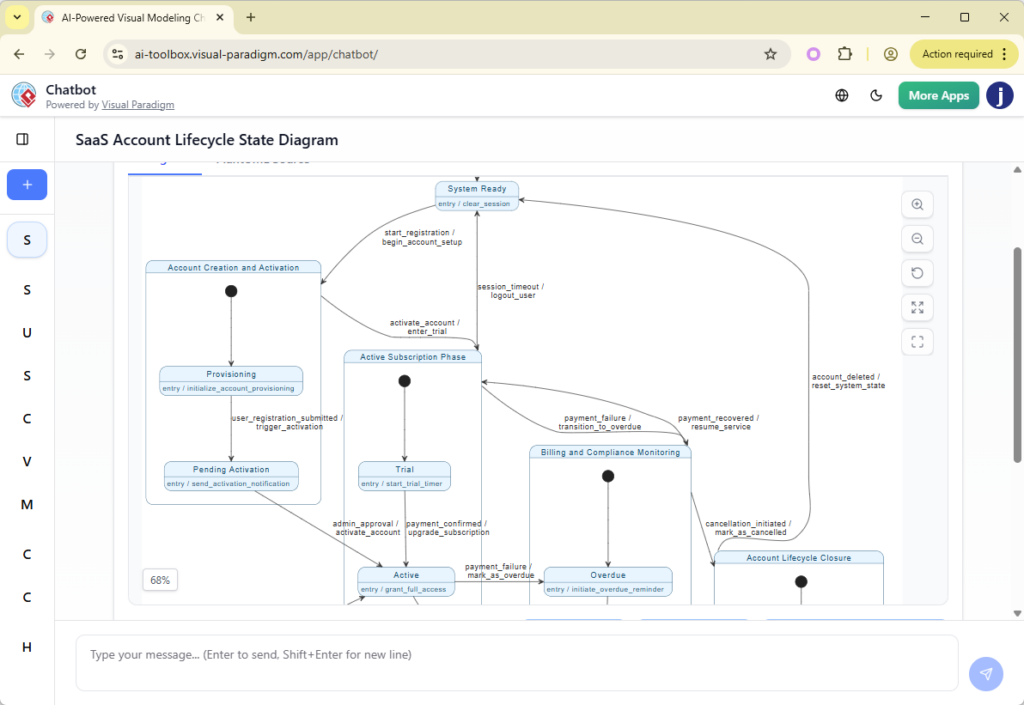Switch to the PlantUML Source tab

(x=262, y=158)
